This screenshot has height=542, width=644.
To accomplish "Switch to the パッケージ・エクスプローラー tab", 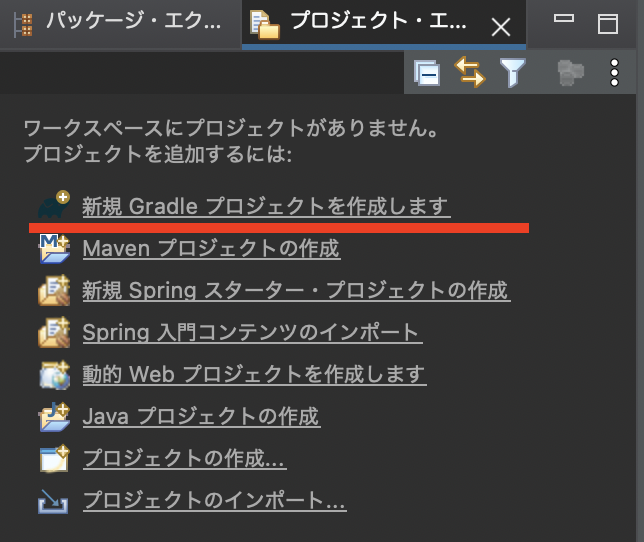I will [x=120, y=23].
